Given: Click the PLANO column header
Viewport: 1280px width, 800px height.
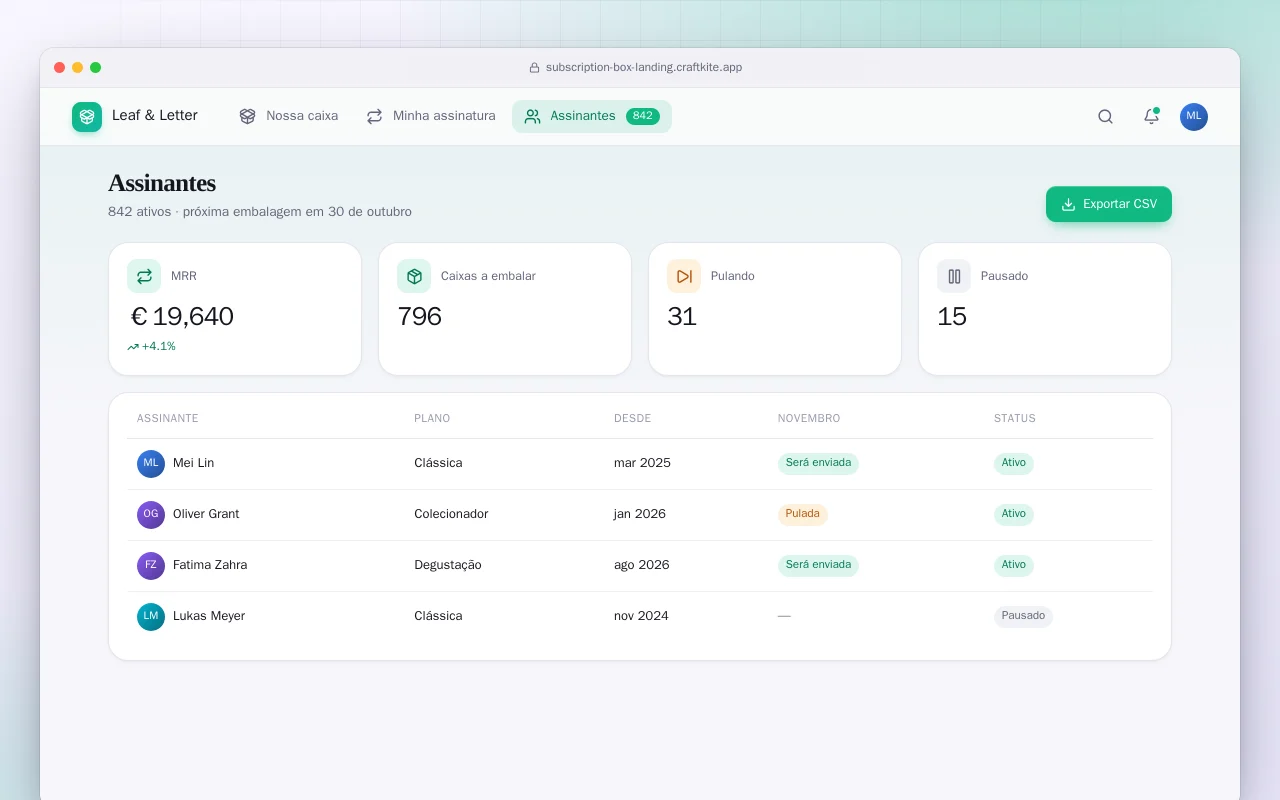Looking at the screenshot, I should coord(432,418).
